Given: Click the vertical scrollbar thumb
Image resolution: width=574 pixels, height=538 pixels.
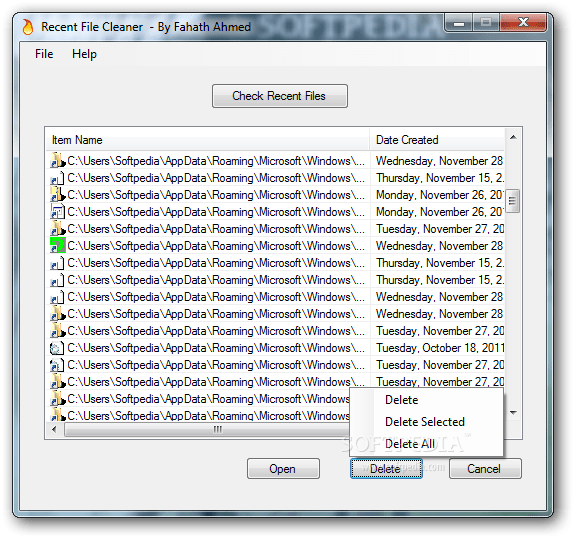Looking at the screenshot, I should 513,201.
